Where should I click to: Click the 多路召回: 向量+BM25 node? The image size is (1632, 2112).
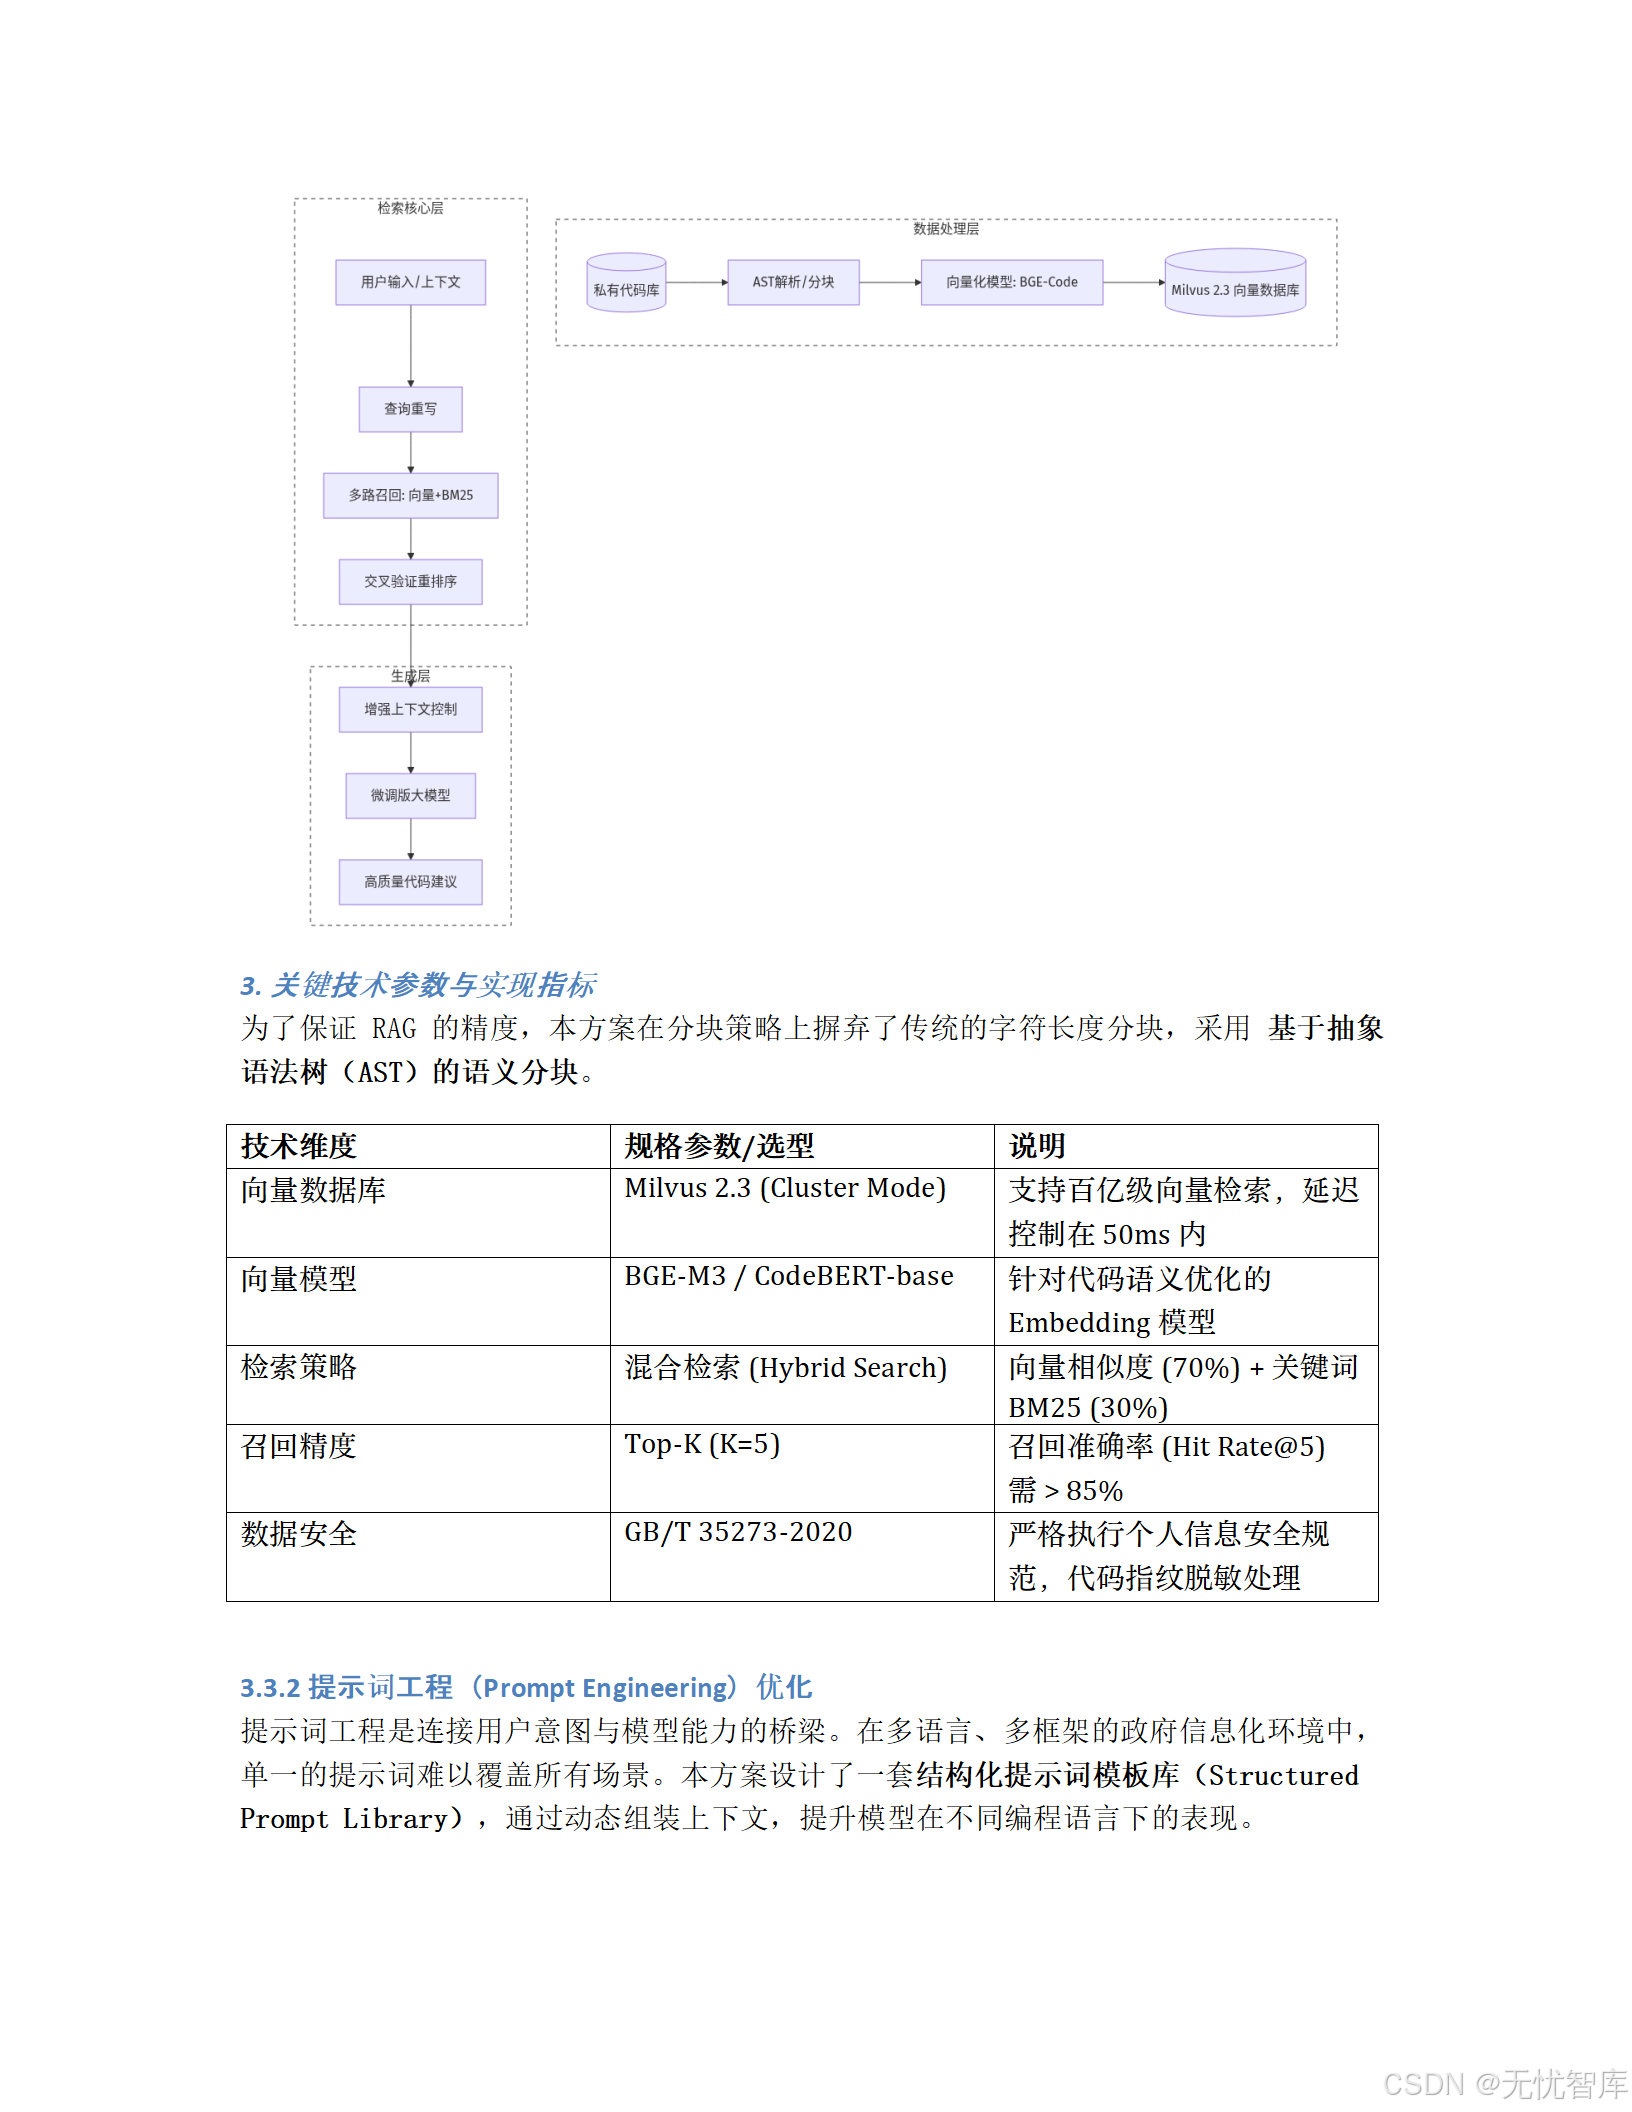410,495
